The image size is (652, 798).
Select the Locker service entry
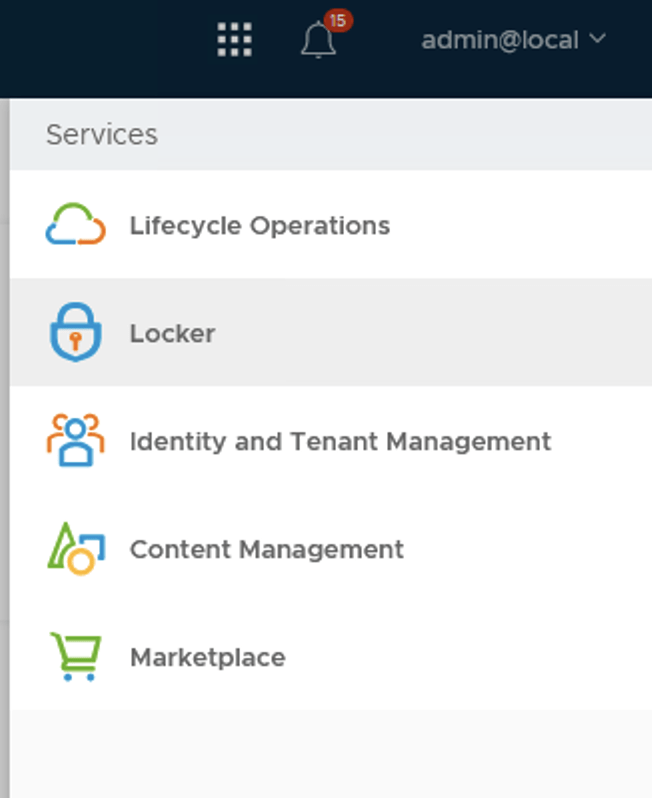pos(172,333)
